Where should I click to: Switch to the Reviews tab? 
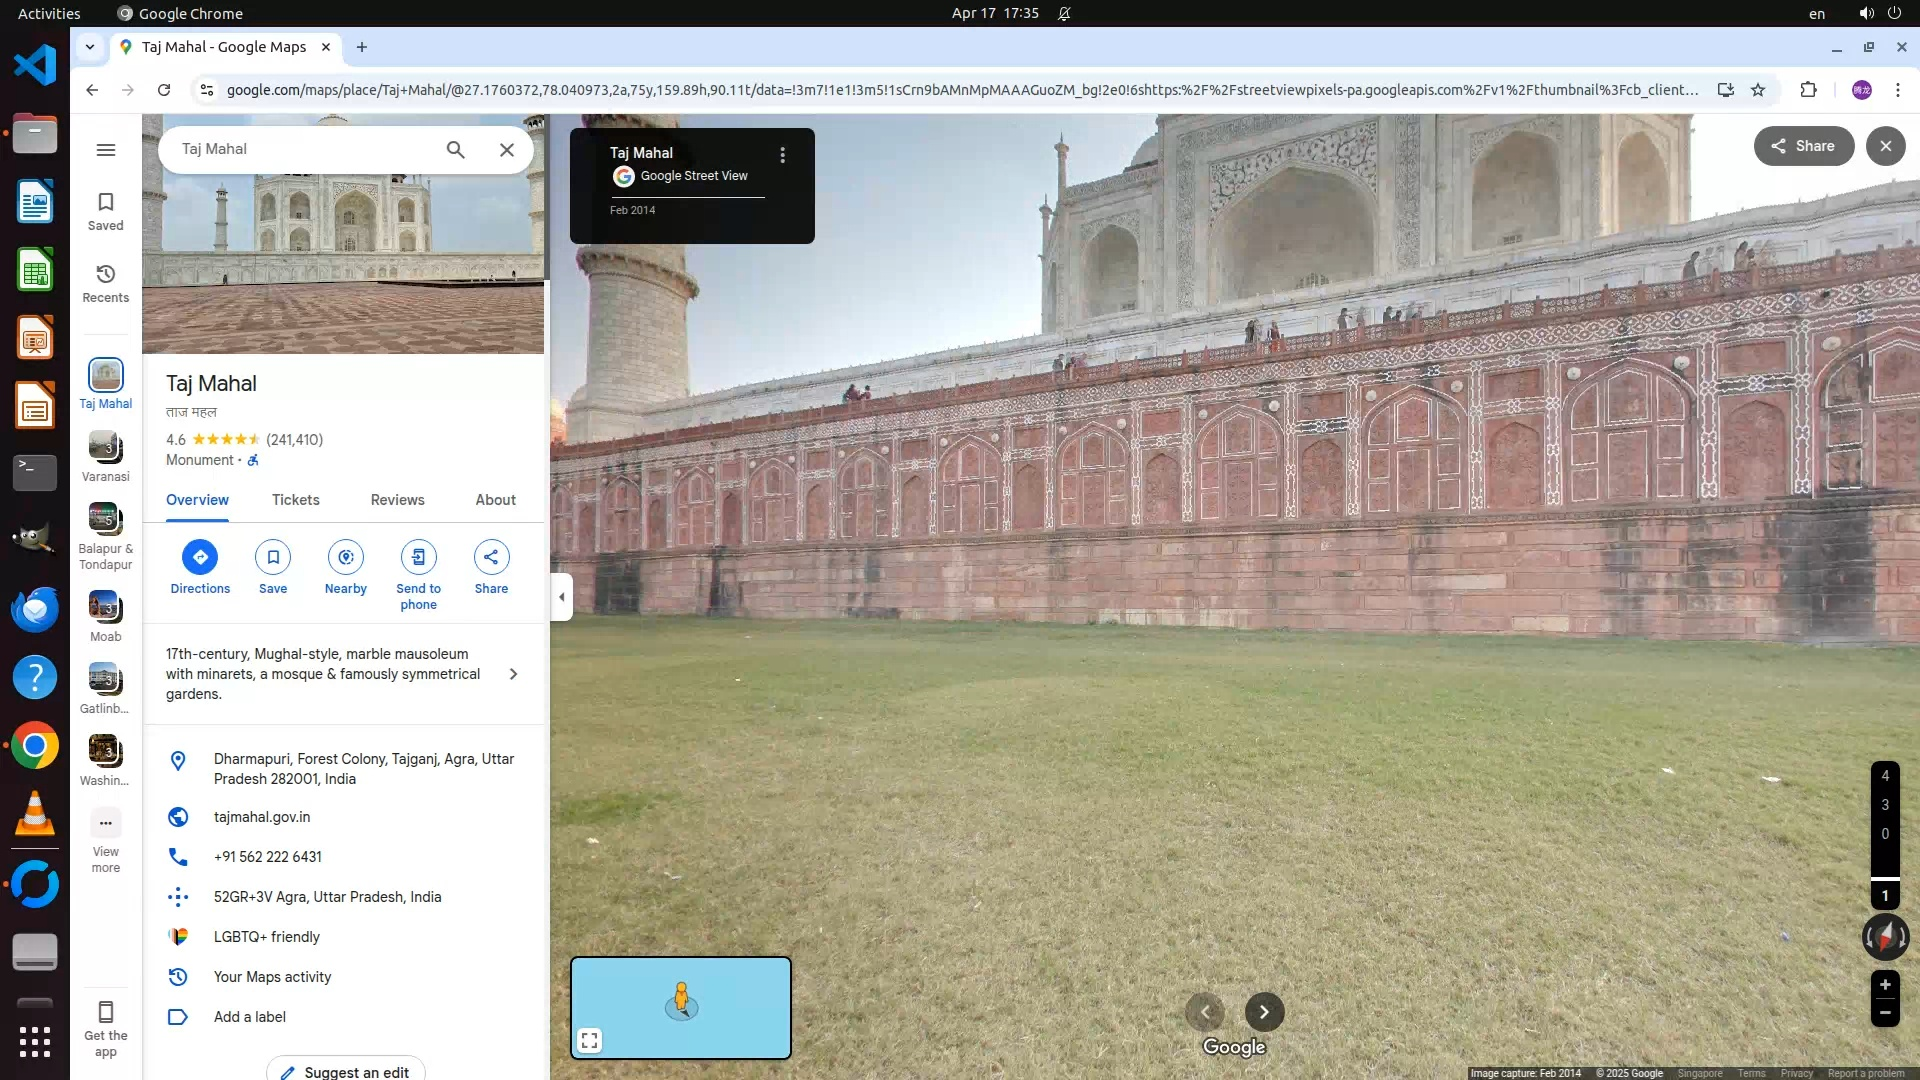[397, 500]
